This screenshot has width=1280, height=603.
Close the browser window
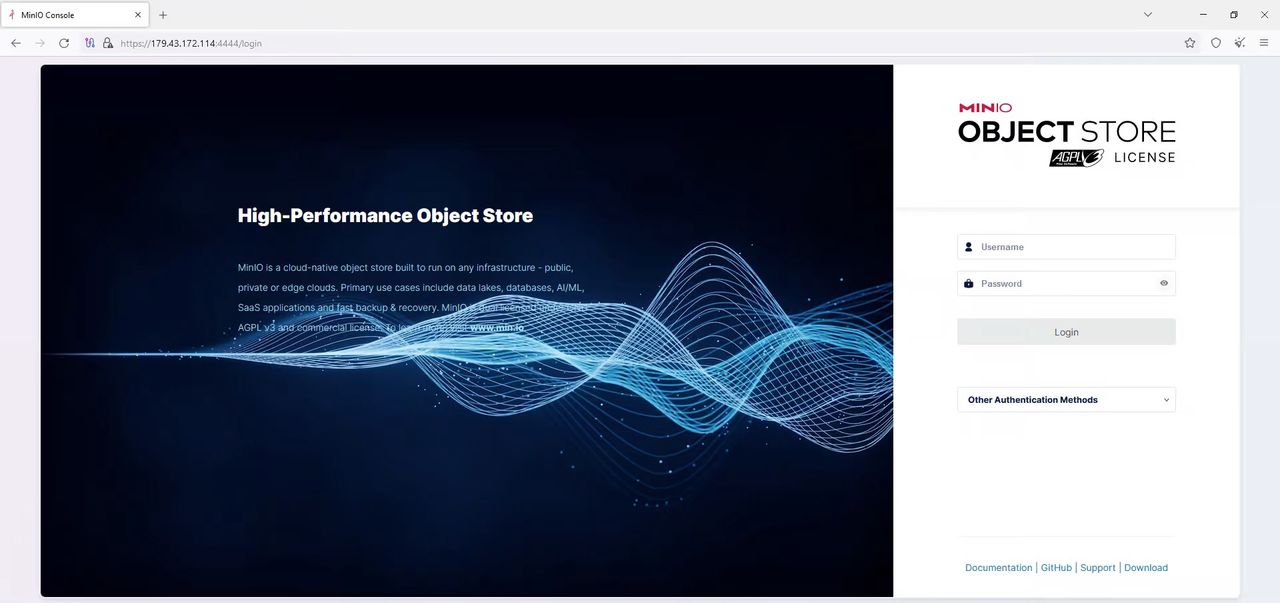(1264, 15)
